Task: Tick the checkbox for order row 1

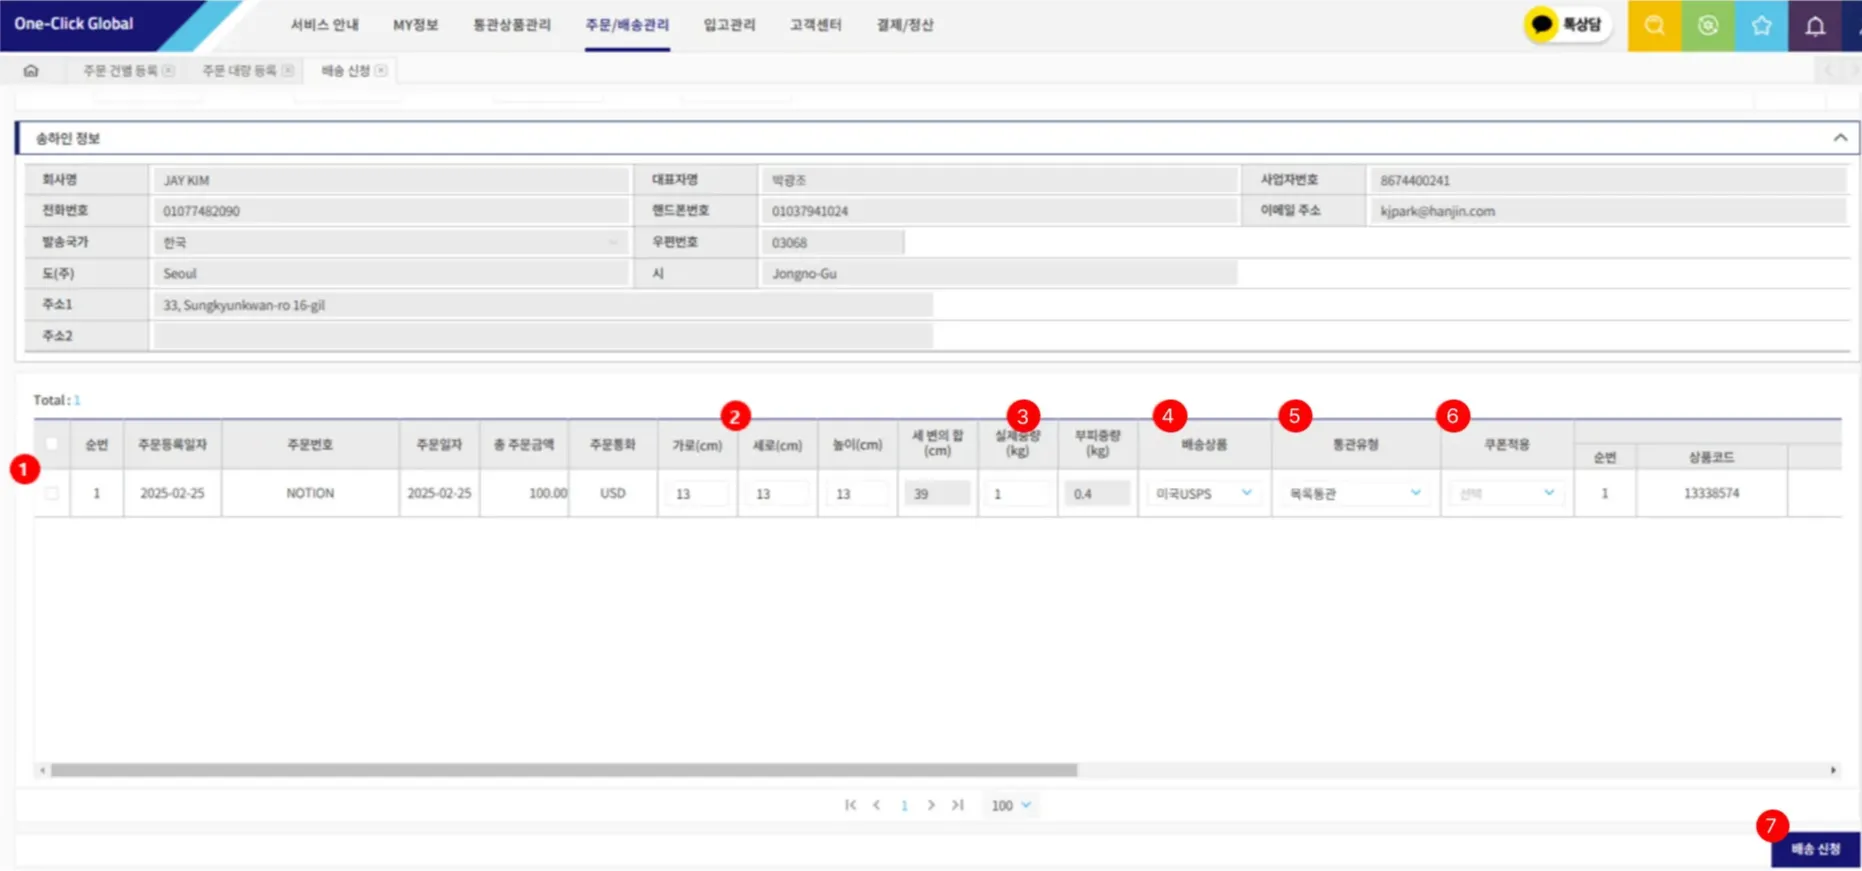Action: click(x=52, y=493)
